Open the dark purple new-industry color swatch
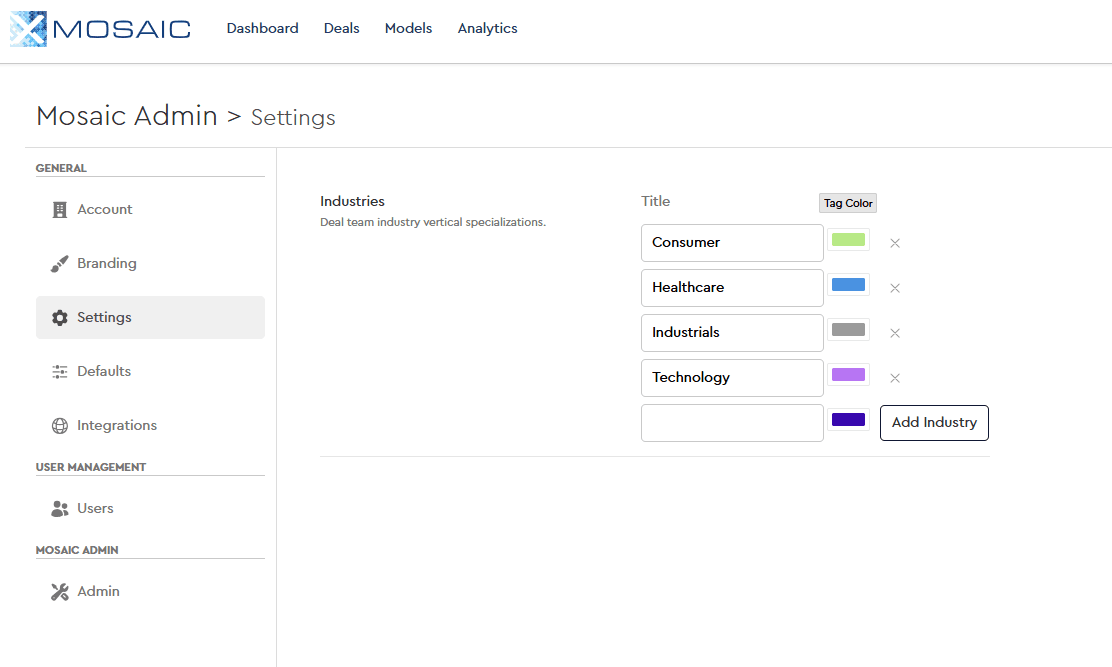The width and height of the screenshot is (1112, 667). point(848,420)
